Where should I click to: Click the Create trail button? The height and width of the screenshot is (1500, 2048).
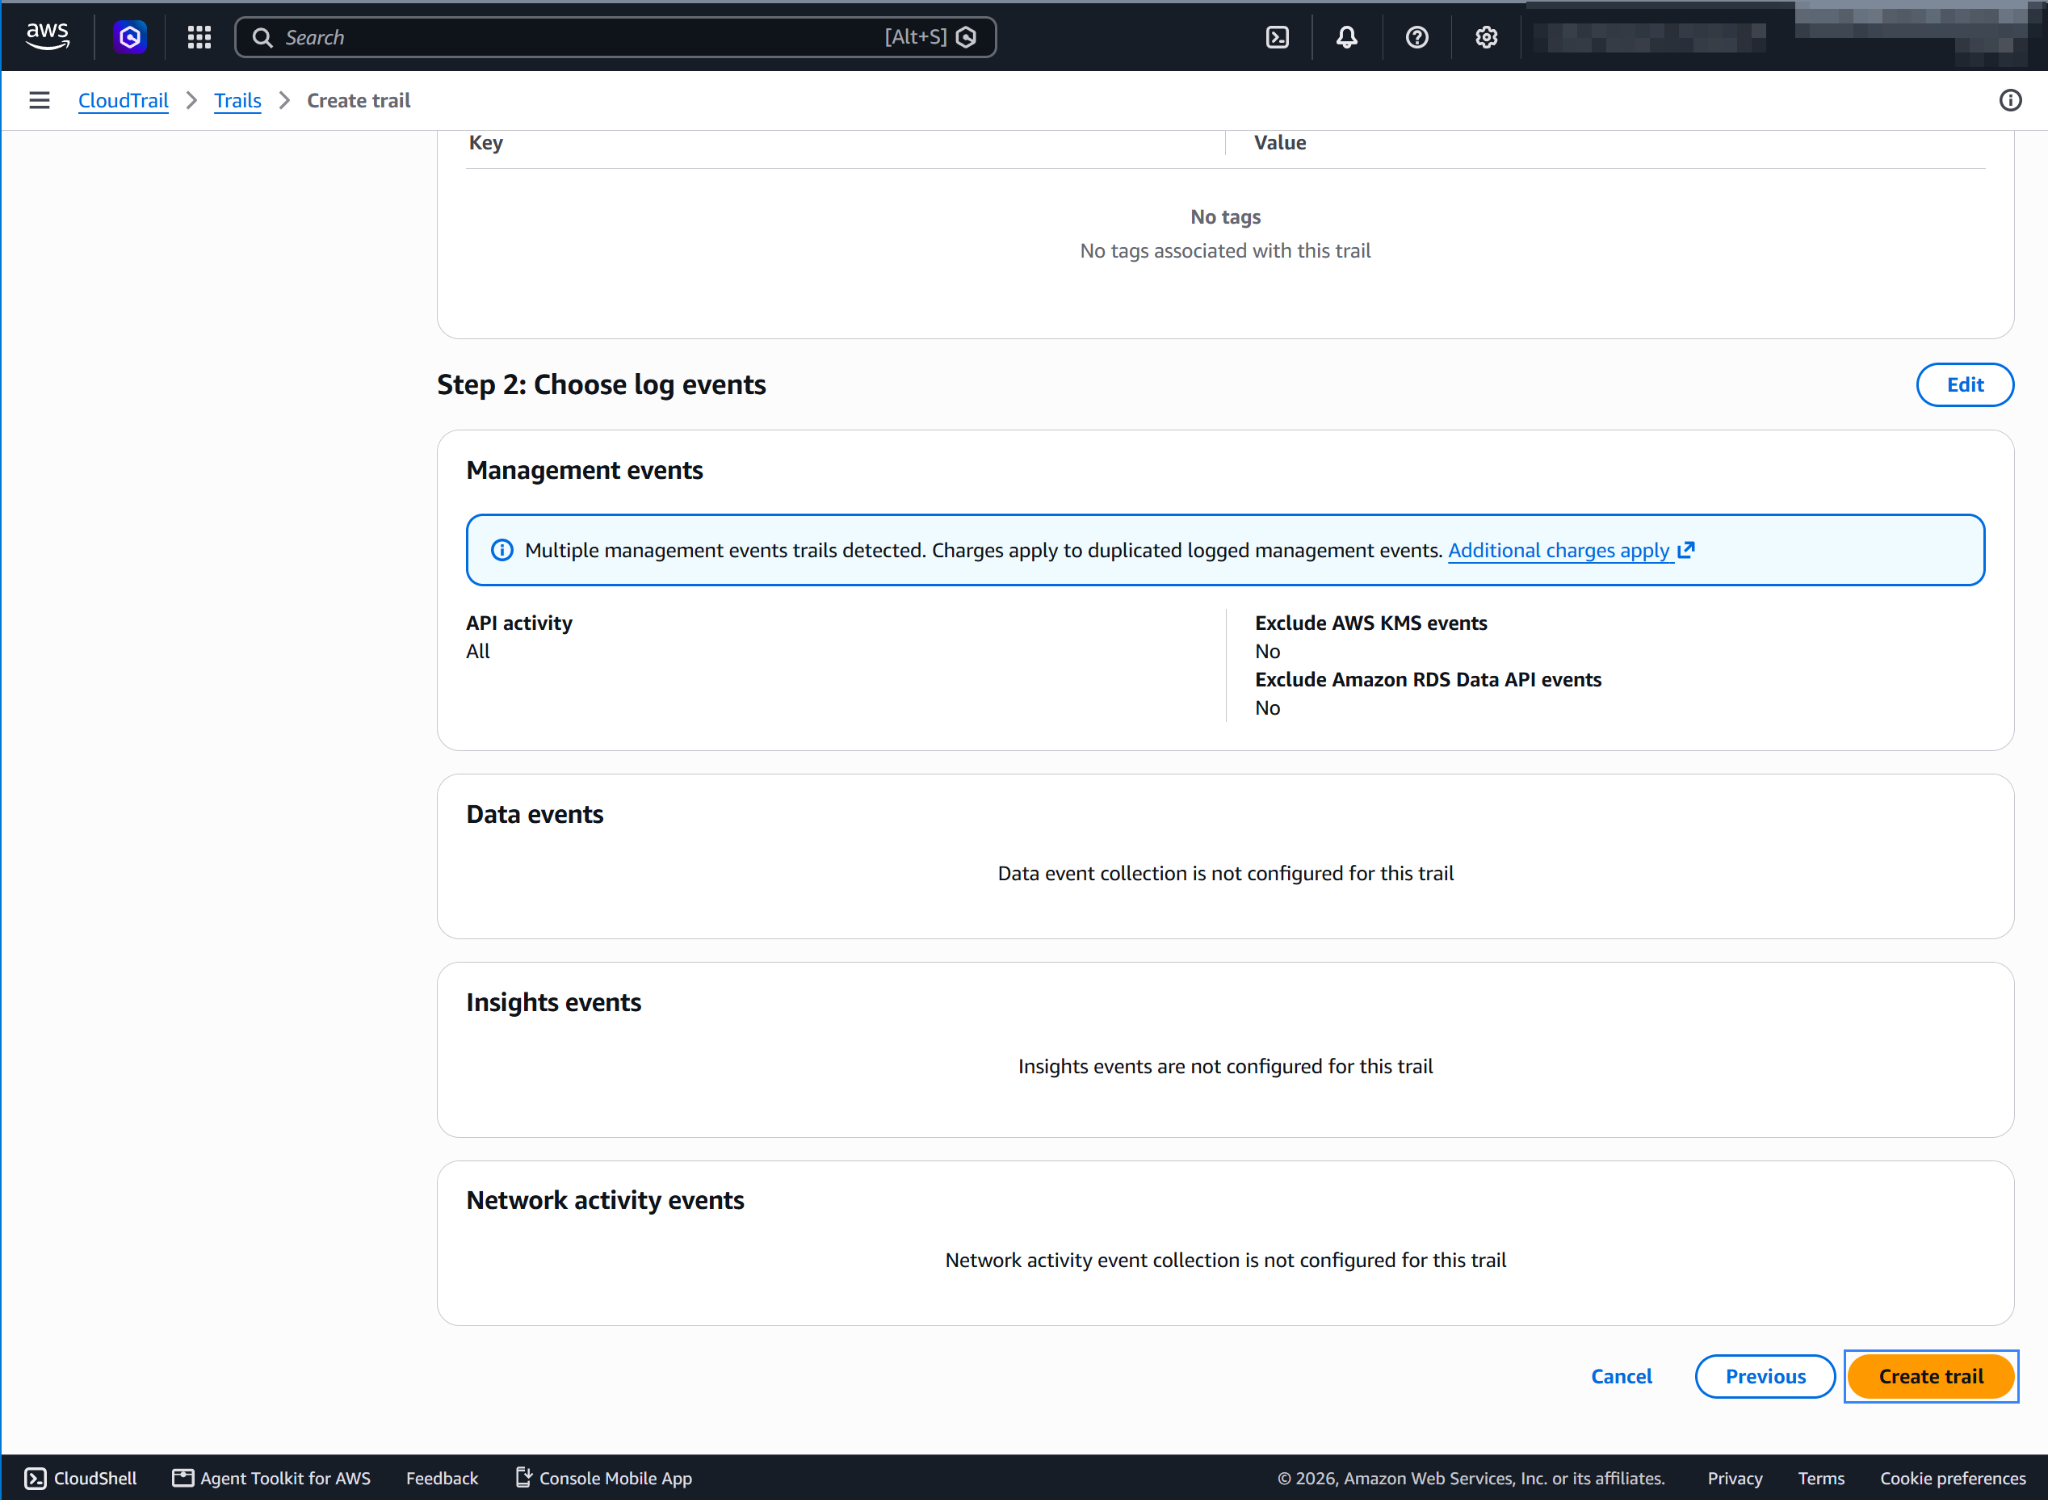pyautogui.click(x=1930, y=1376)
